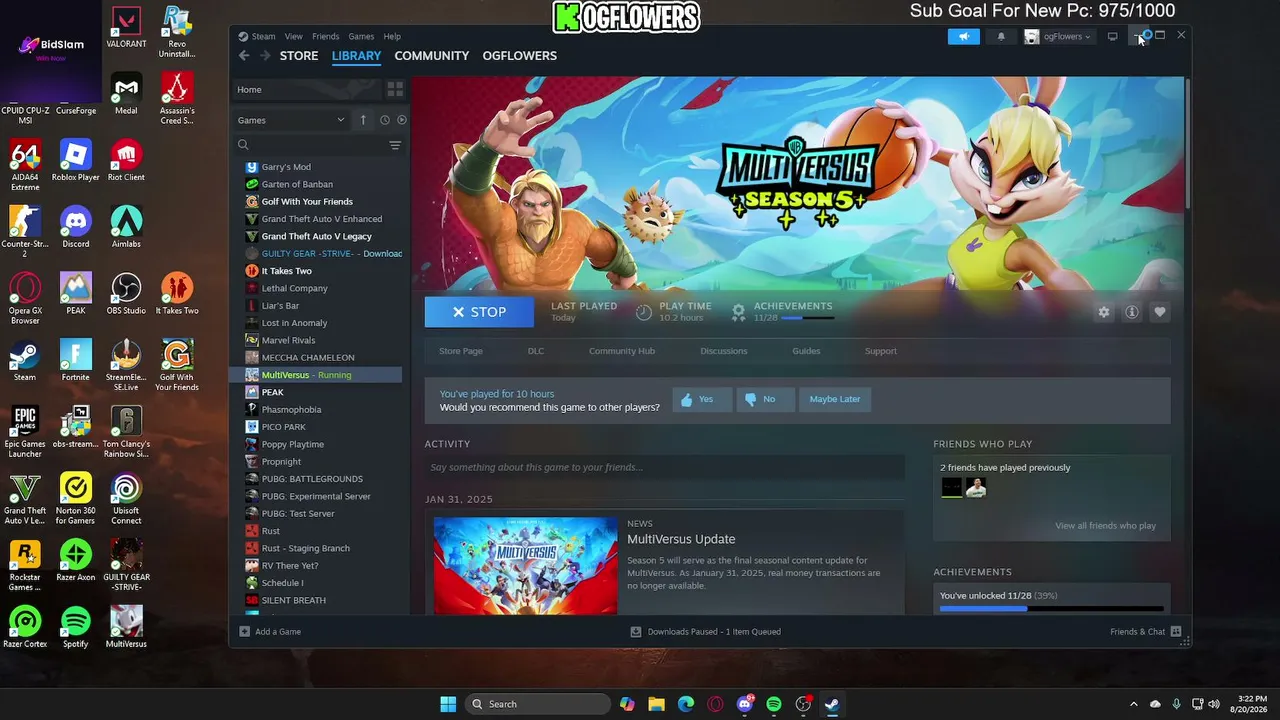This screenshot has height=720, width=1280.
Task: Select the Ubisoft Connect desktop icon
Action: click(x=126, y=499)
